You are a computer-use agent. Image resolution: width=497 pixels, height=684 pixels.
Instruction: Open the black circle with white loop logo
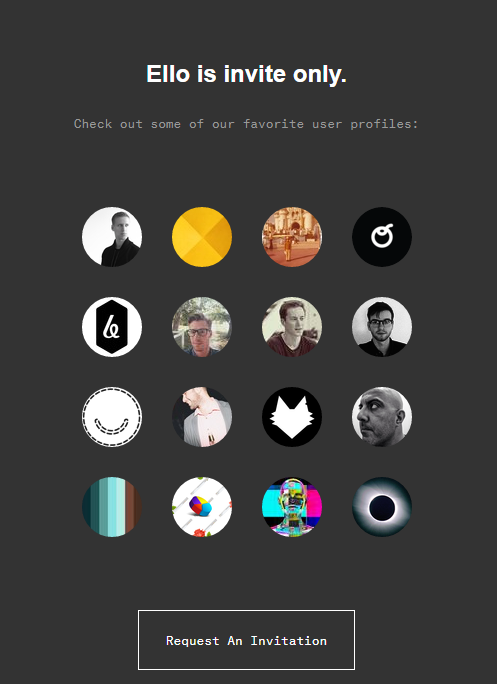click(x=382, y=237)
